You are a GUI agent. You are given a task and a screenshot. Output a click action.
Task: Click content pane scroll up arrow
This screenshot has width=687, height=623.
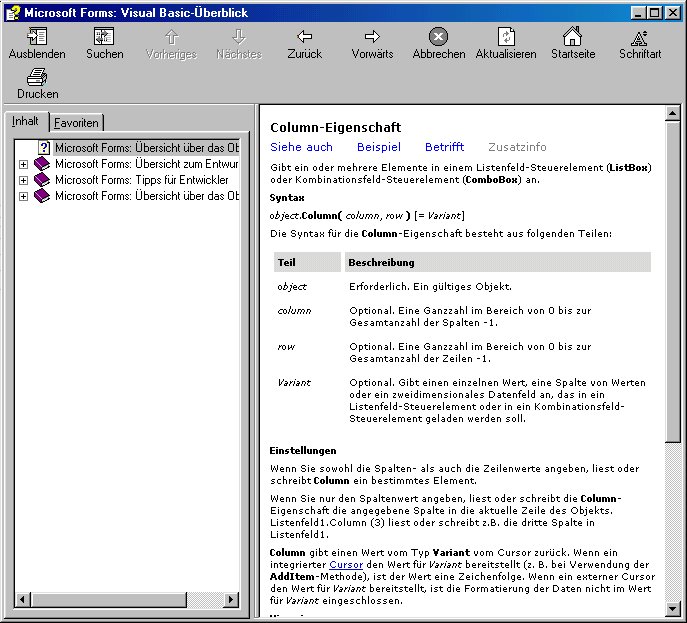point(672,113)
